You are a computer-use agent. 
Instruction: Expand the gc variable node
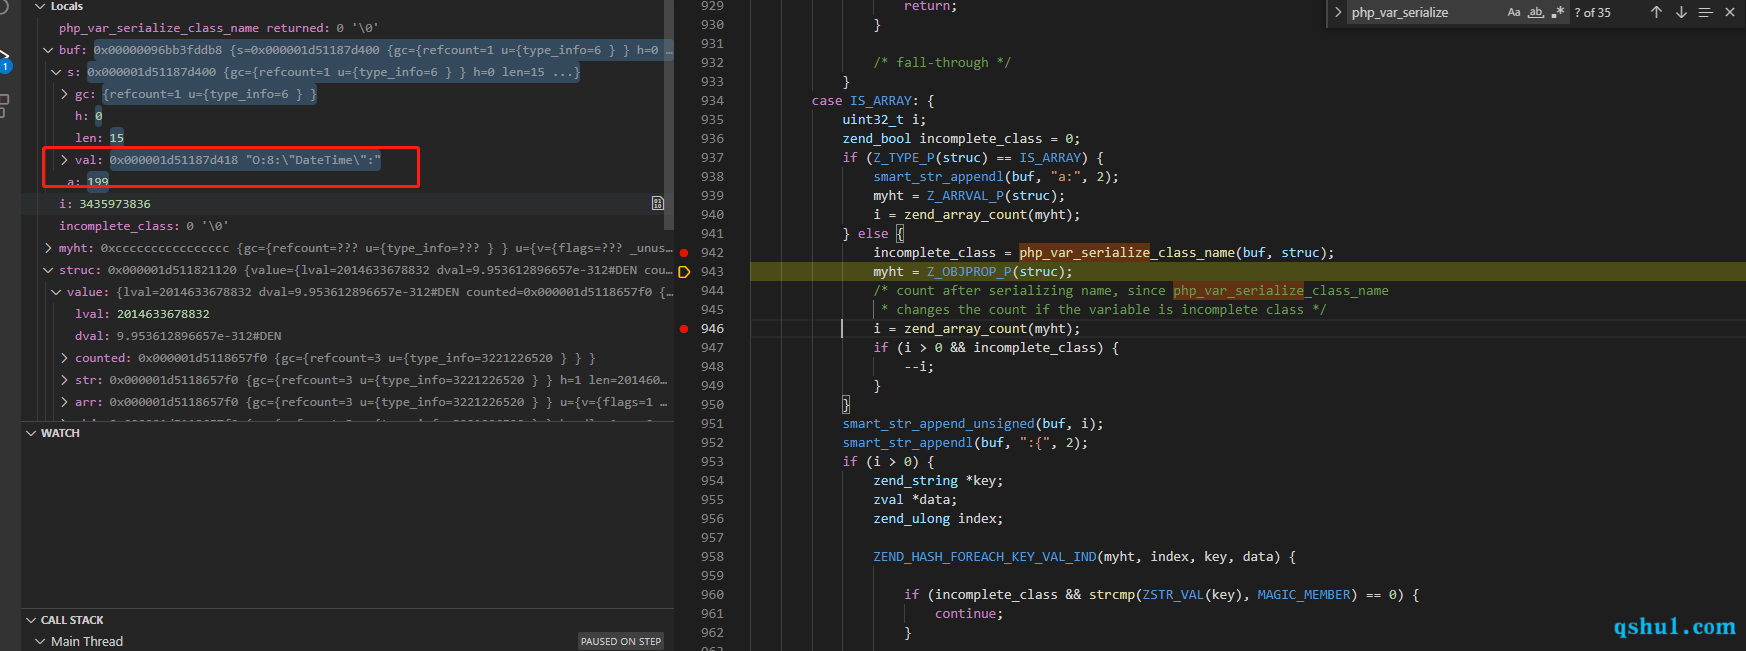coord(65,93)
